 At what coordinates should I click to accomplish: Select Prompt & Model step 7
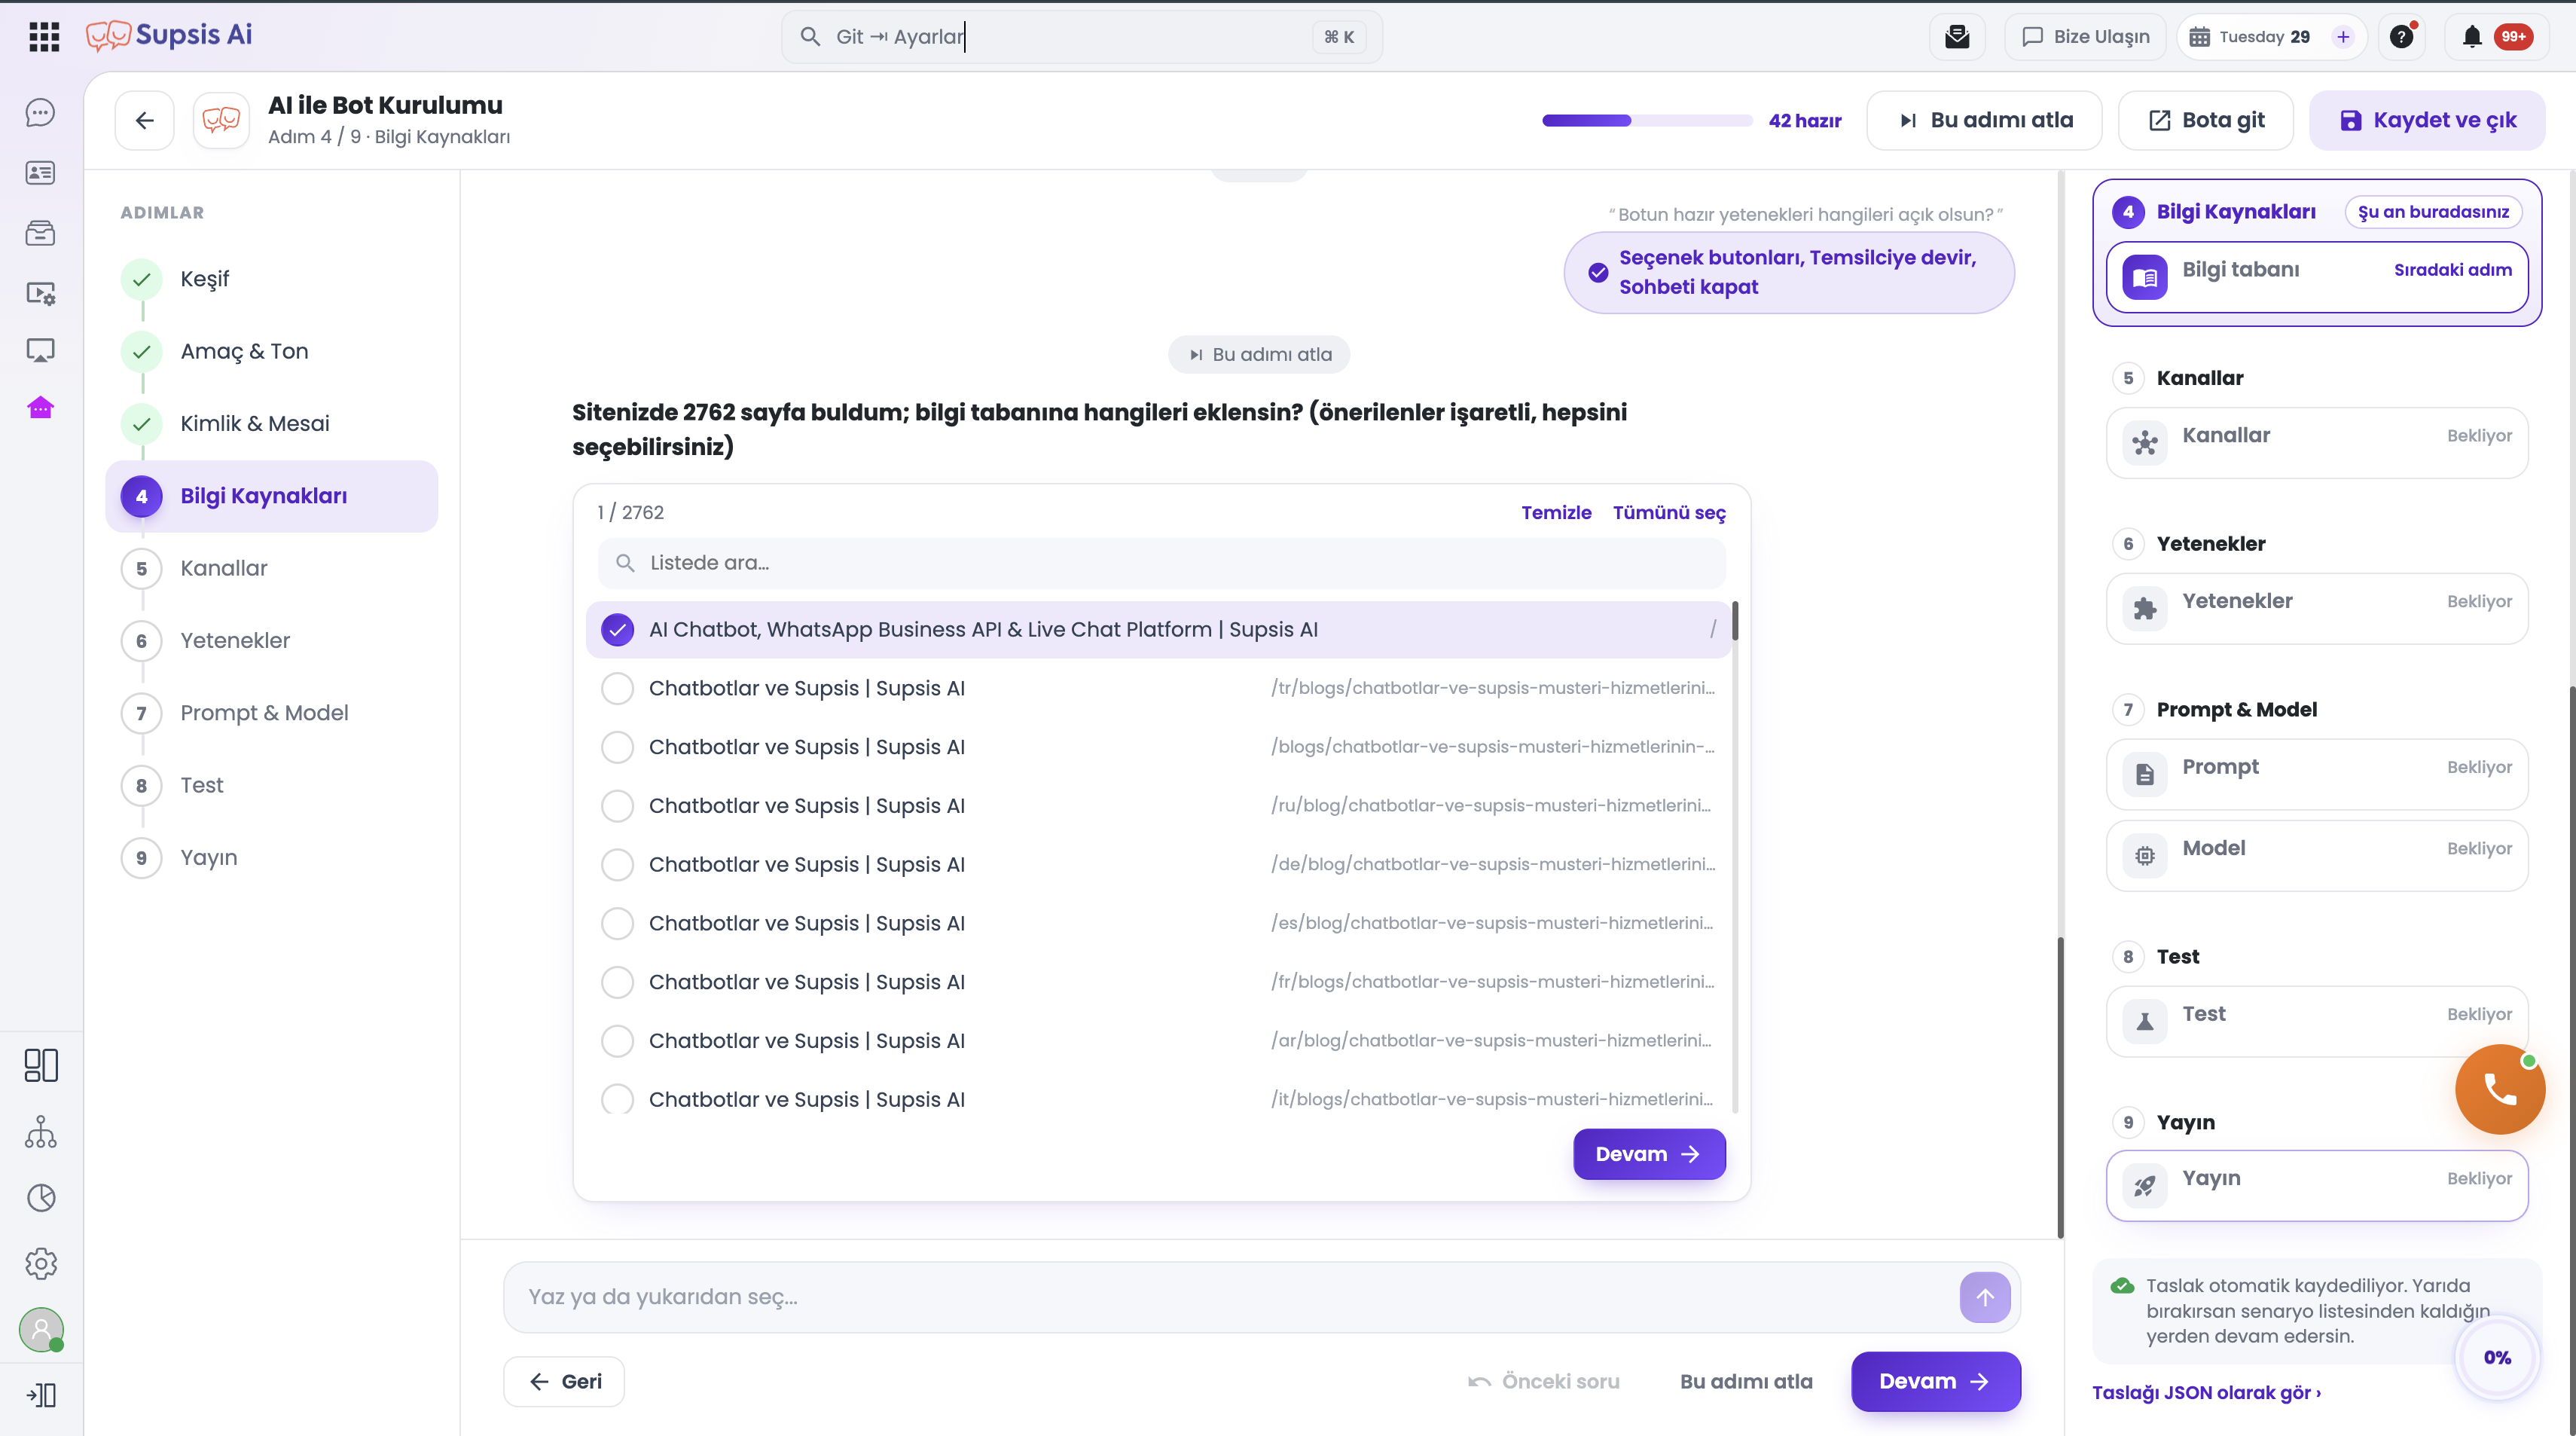pyautogui.click(x=272, y=713)
